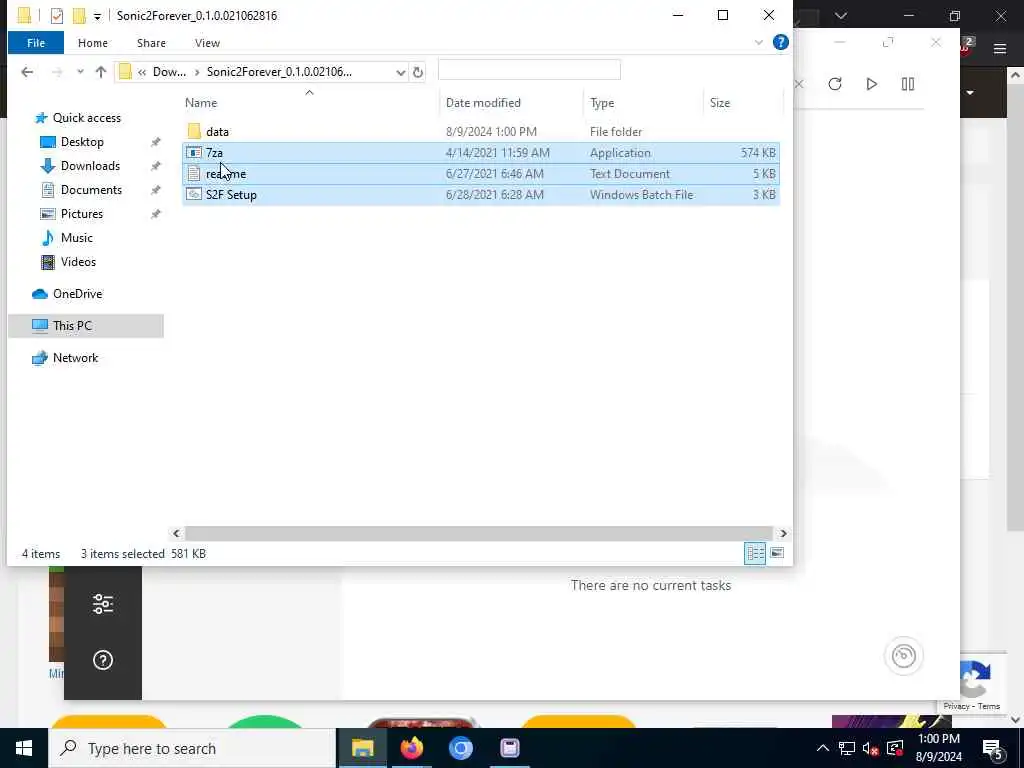1024x768 pixels.
Task: Click the help icon in dark sidebar
Action: [103, 660]
